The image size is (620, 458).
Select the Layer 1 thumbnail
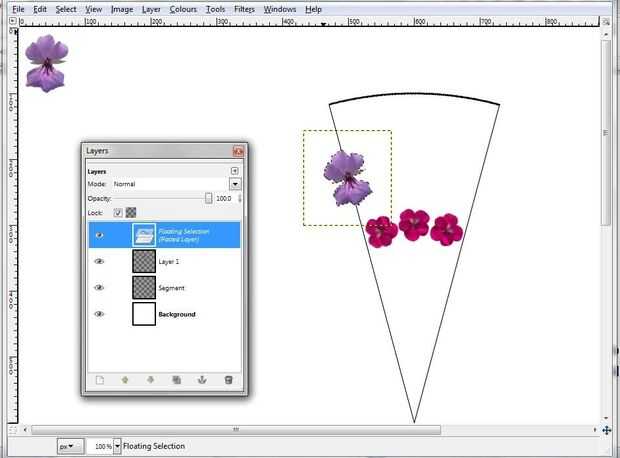pos(144,261)
